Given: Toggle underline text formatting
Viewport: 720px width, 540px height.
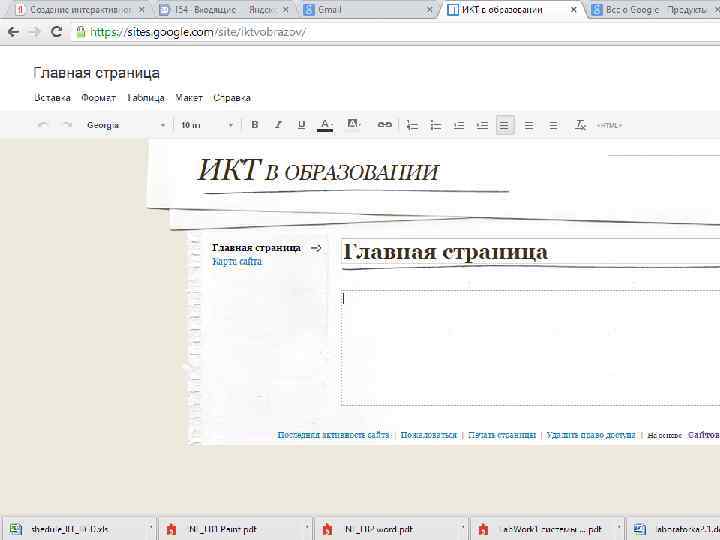Looking at the screenshot, I should 302,125.
